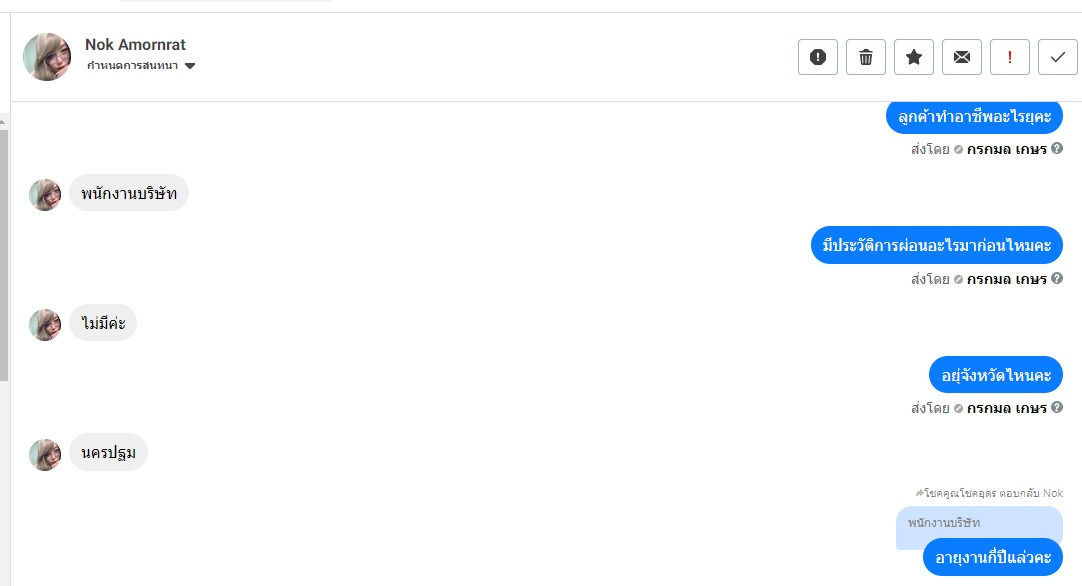Click the spam report octagon icon
1082x586 pixels.
[817, 57]
